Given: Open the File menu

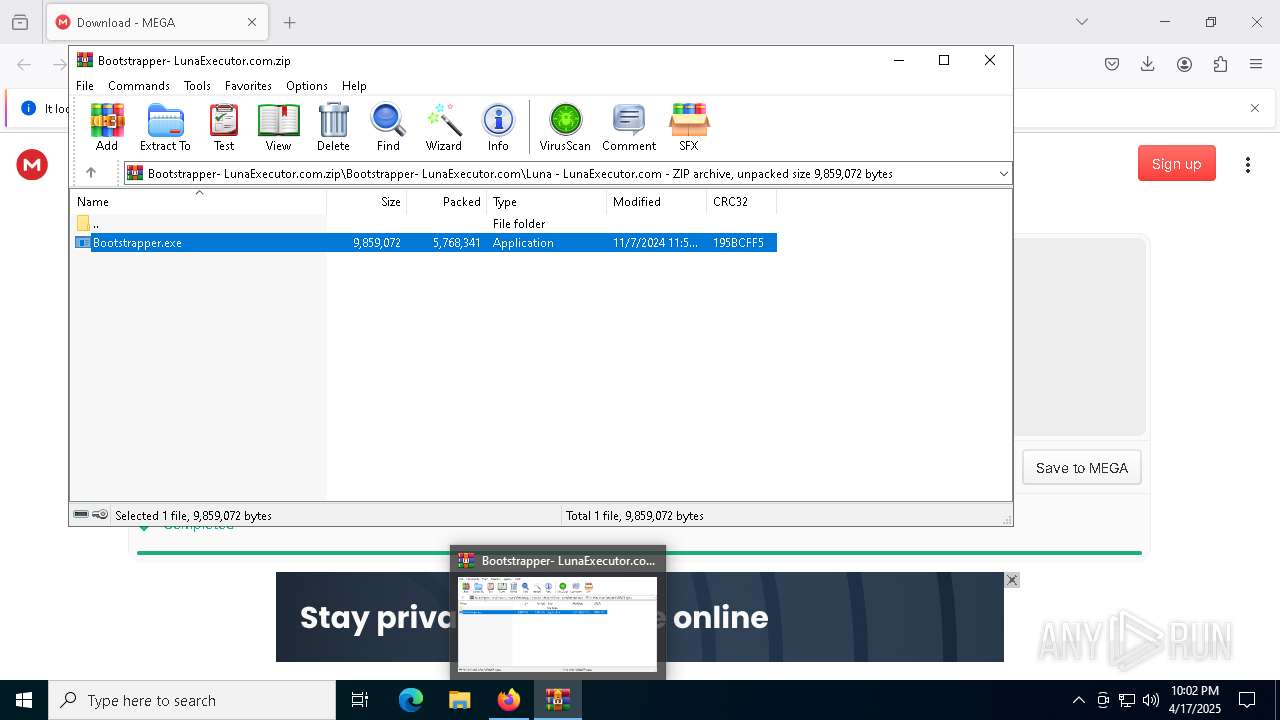Looking at the screenshot, I should point(85,86).
